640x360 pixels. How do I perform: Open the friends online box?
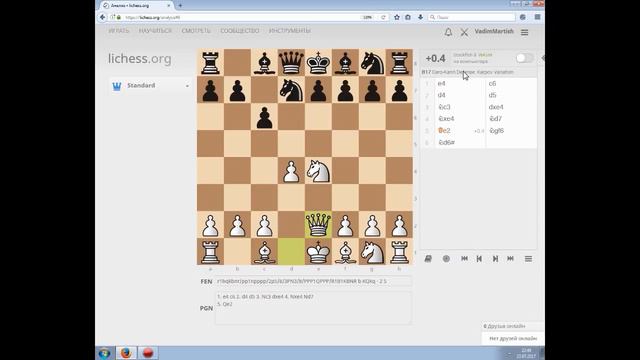[513, 326]
